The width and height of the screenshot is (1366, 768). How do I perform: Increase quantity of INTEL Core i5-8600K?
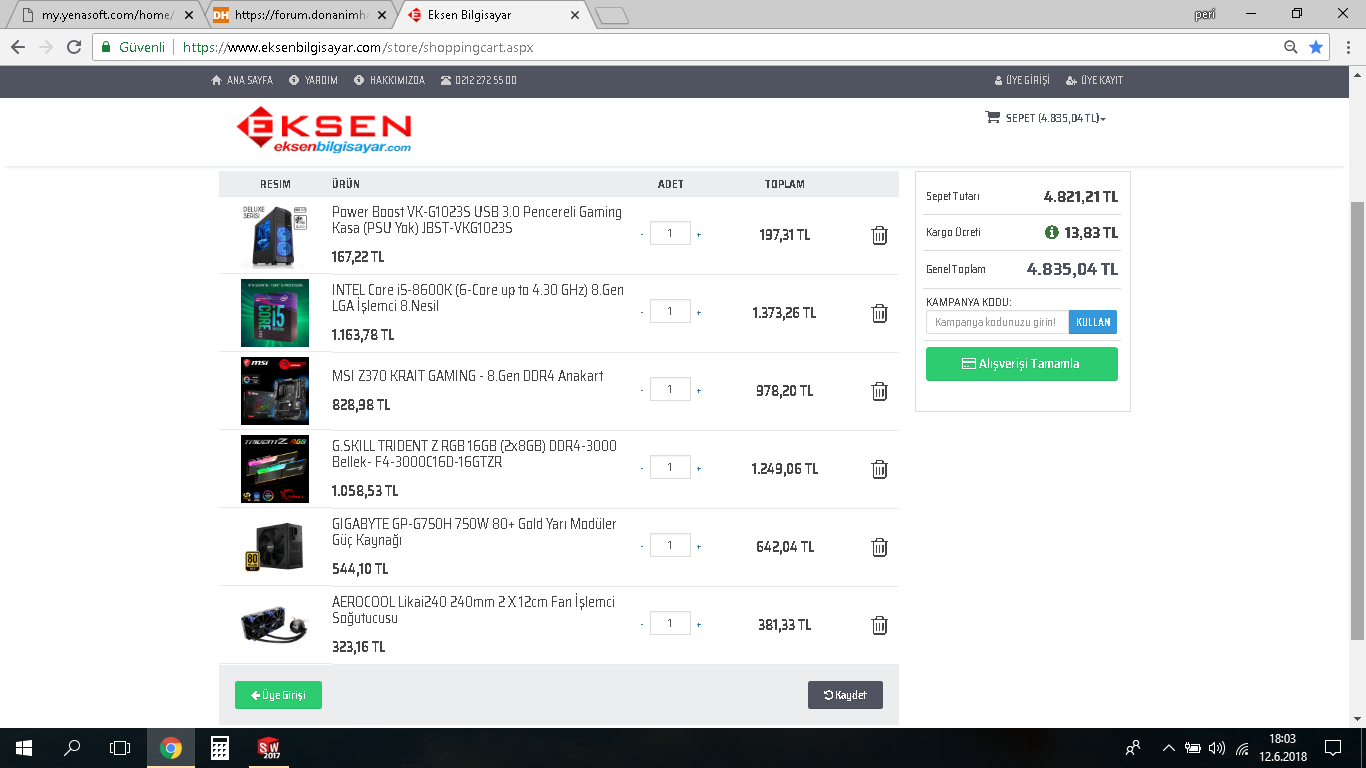coord(699,313)
